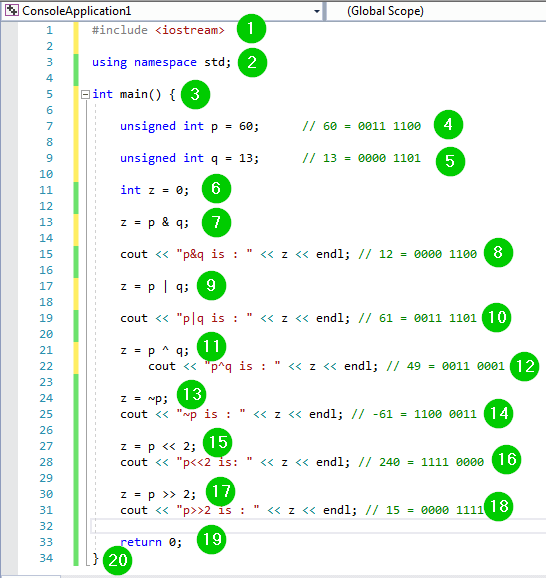
Task: Click green marker number 20
Action: (118, 560)
